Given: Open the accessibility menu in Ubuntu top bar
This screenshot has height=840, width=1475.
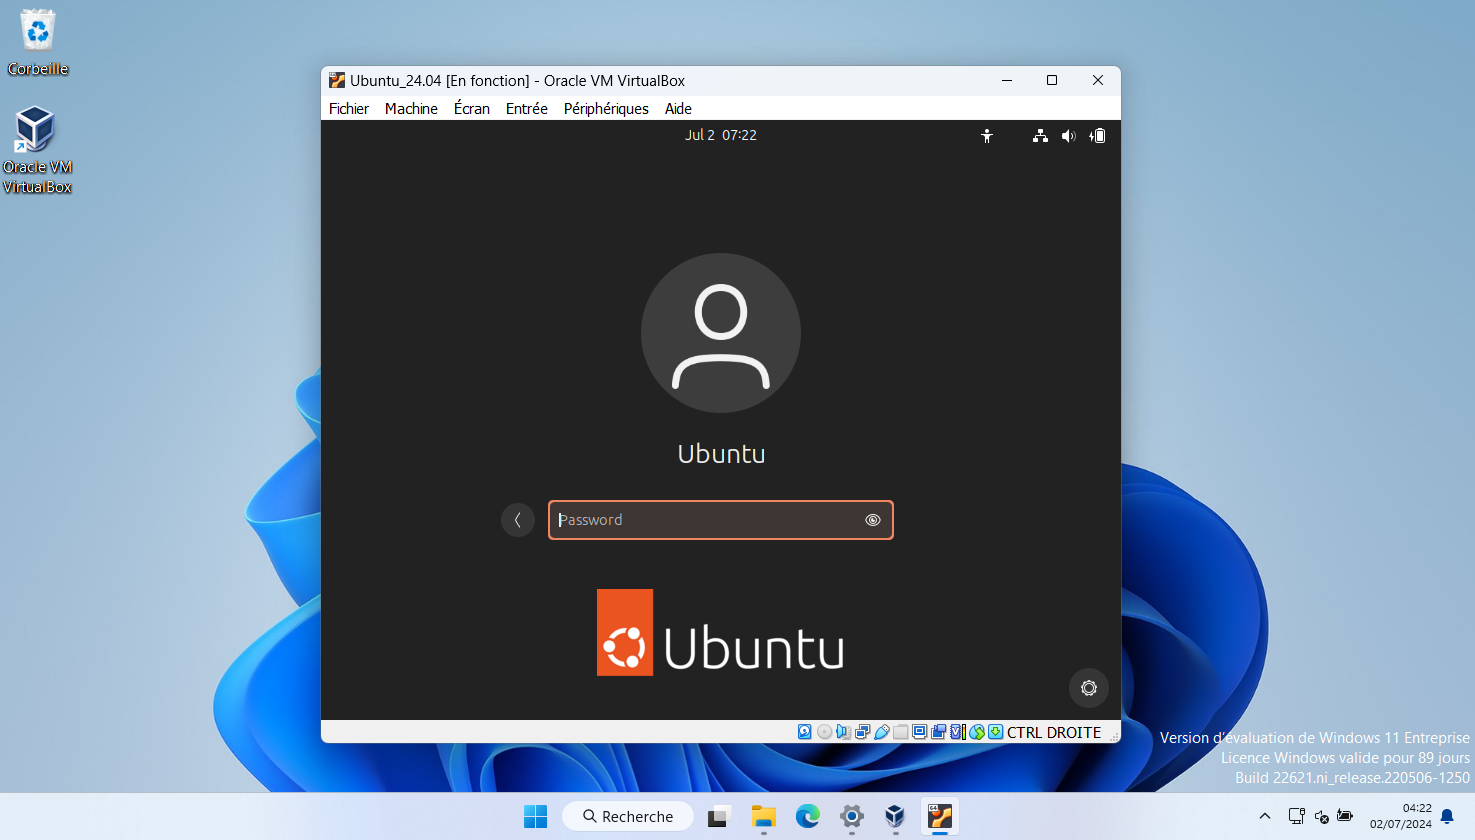Looking at the screenshot, I should pyautogui.click(x=987, y=136).
